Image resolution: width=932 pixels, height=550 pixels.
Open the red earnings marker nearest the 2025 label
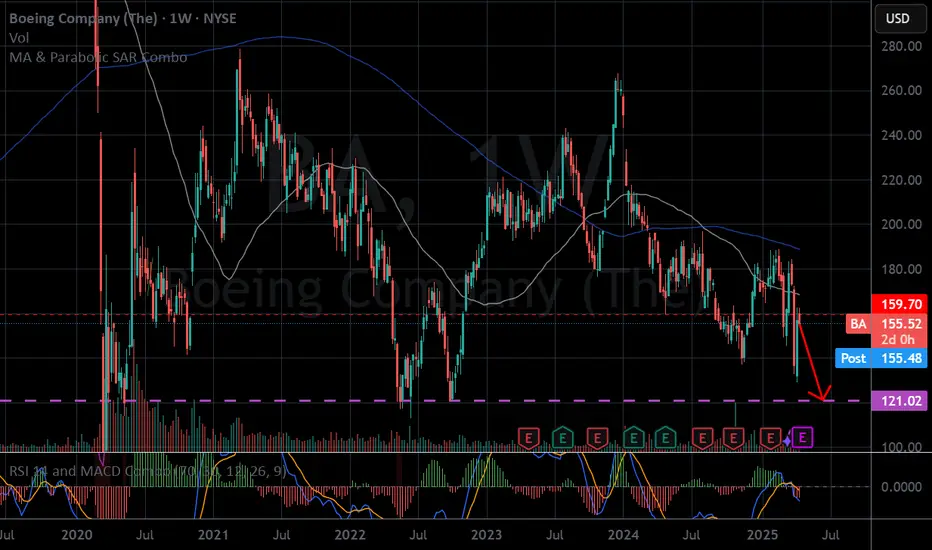point(770,438)
